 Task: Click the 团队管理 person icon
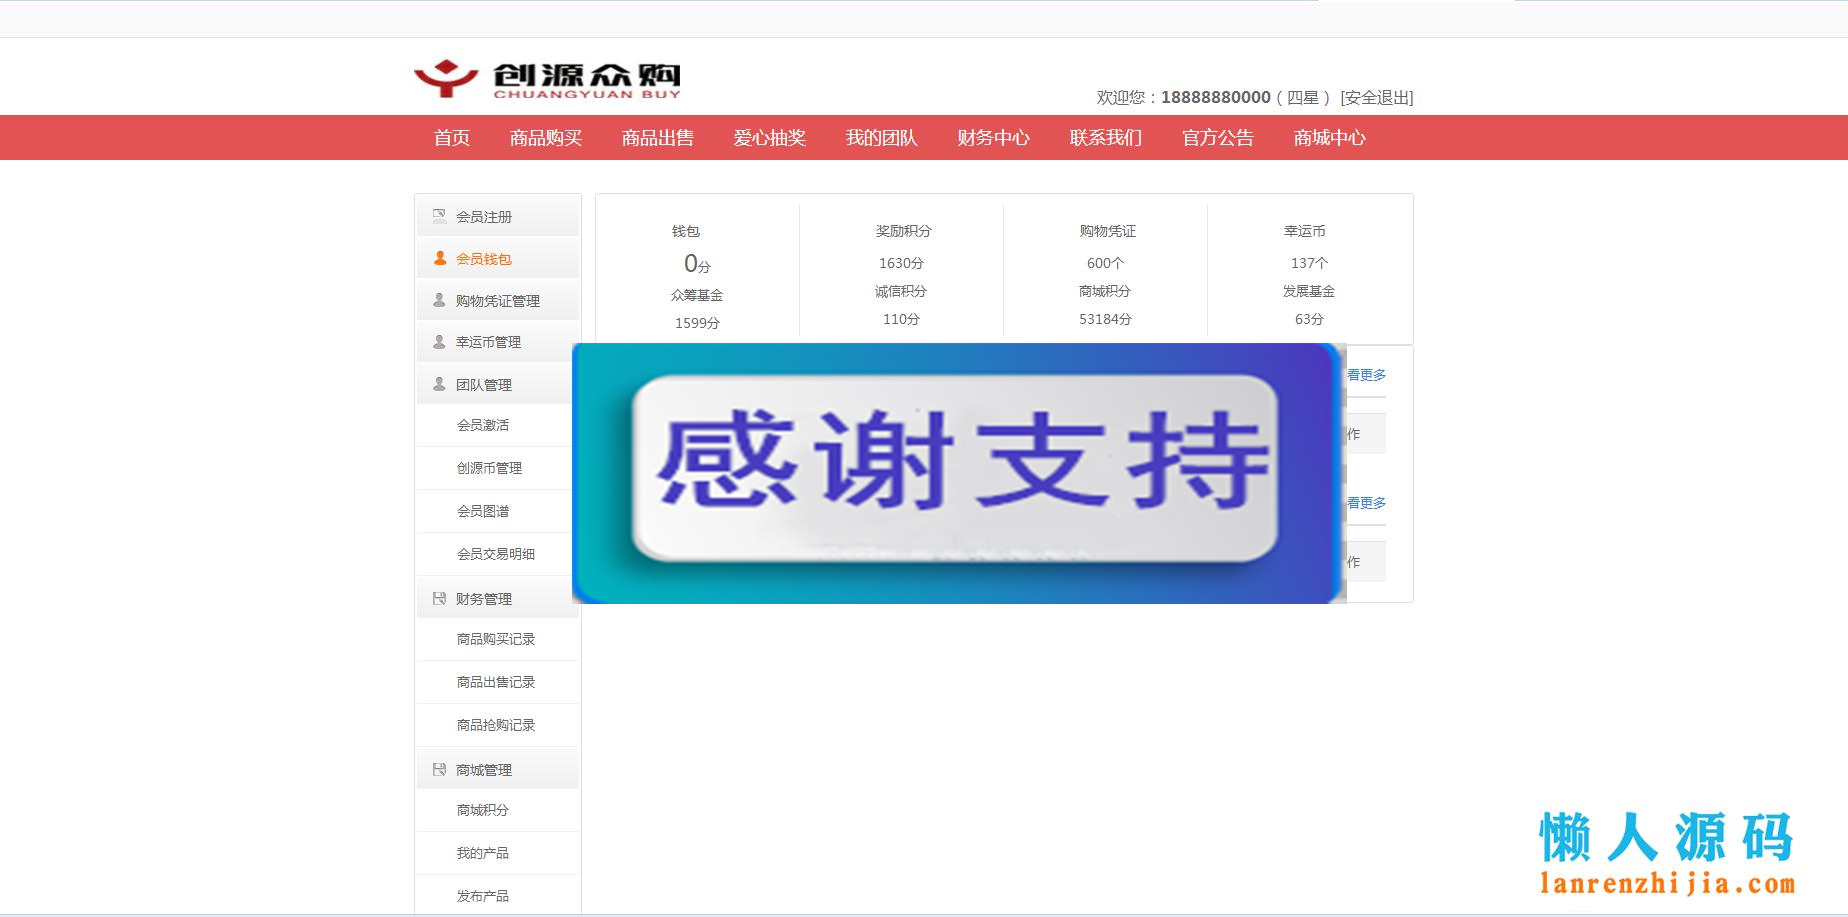[x=439, y=384]
